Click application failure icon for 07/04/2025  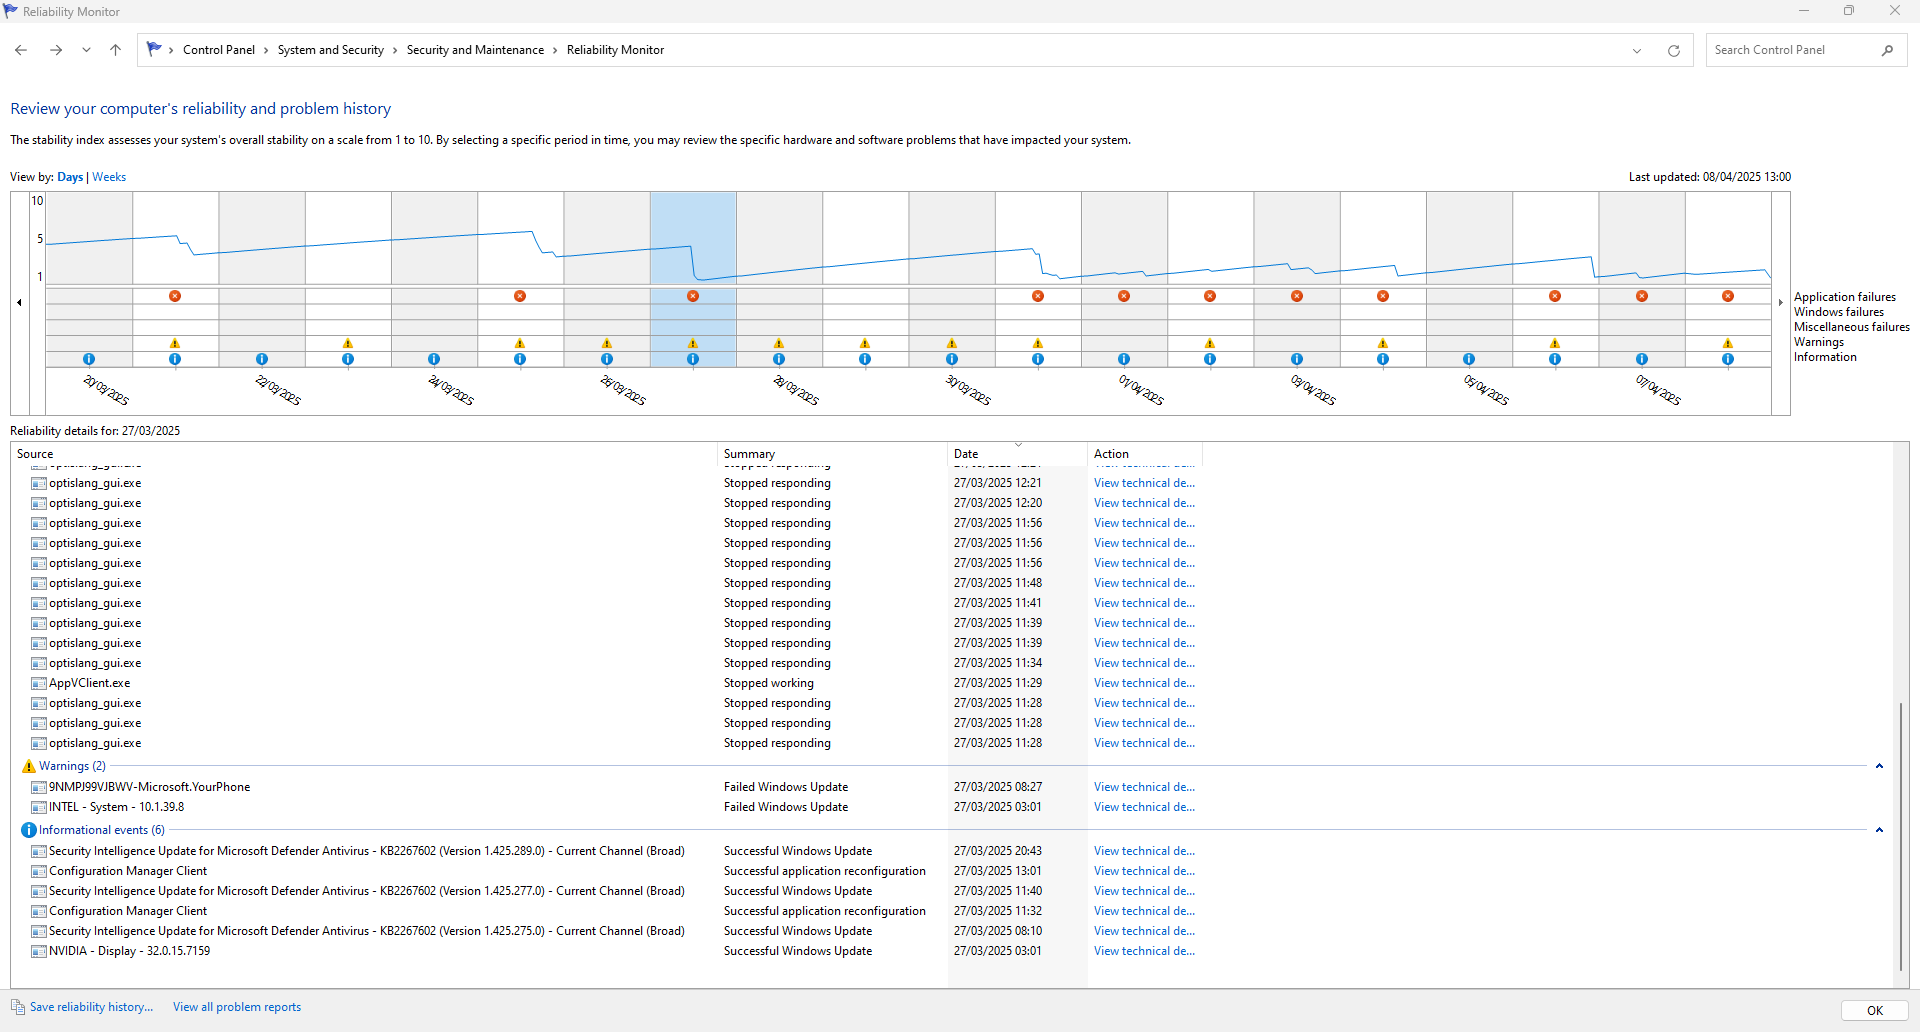point(1642,296)
